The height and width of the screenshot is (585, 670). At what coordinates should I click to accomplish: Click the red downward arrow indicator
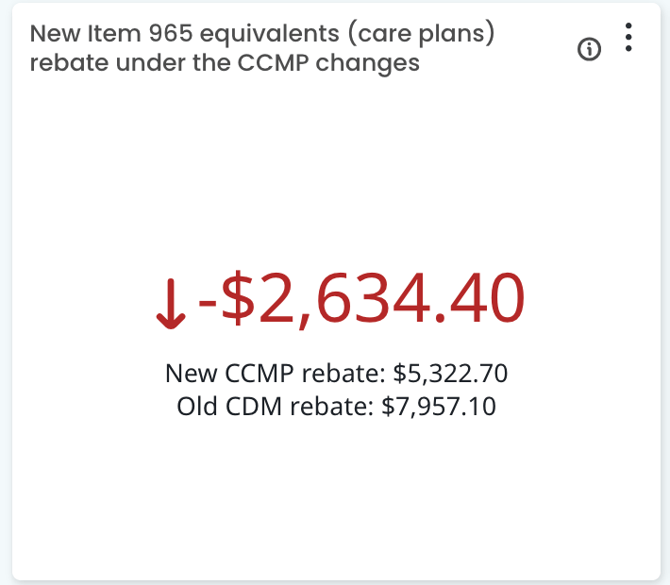(171, 305)
